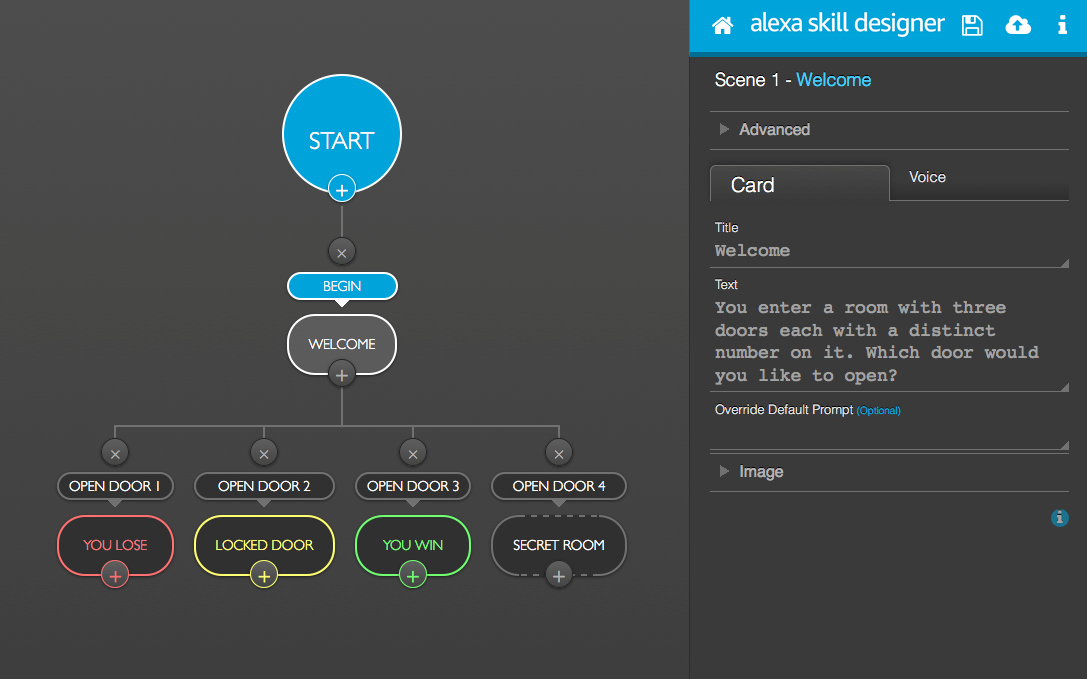Switch to the Voice tab
This screenshot has width=1087, height=679.
927,178
